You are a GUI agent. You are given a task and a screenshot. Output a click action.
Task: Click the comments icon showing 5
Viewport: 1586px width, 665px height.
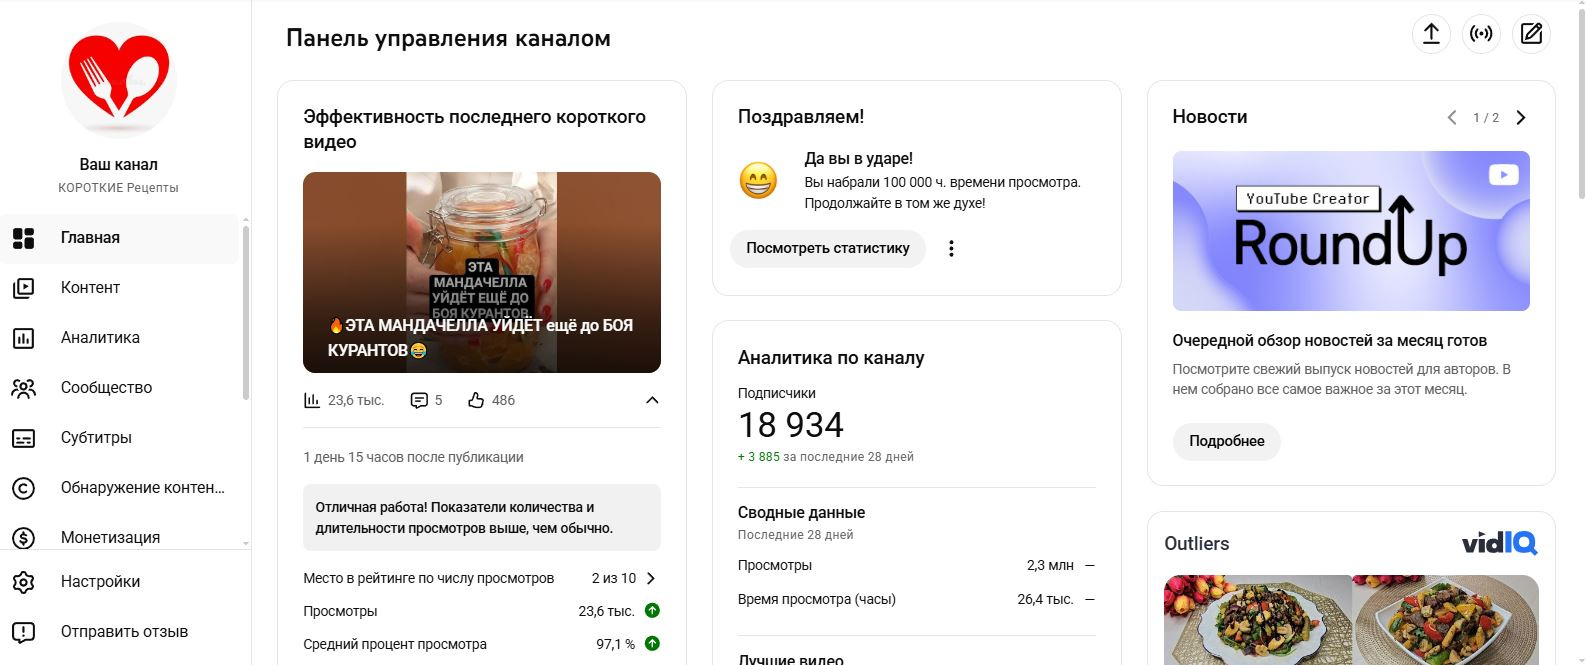point(419,400)
